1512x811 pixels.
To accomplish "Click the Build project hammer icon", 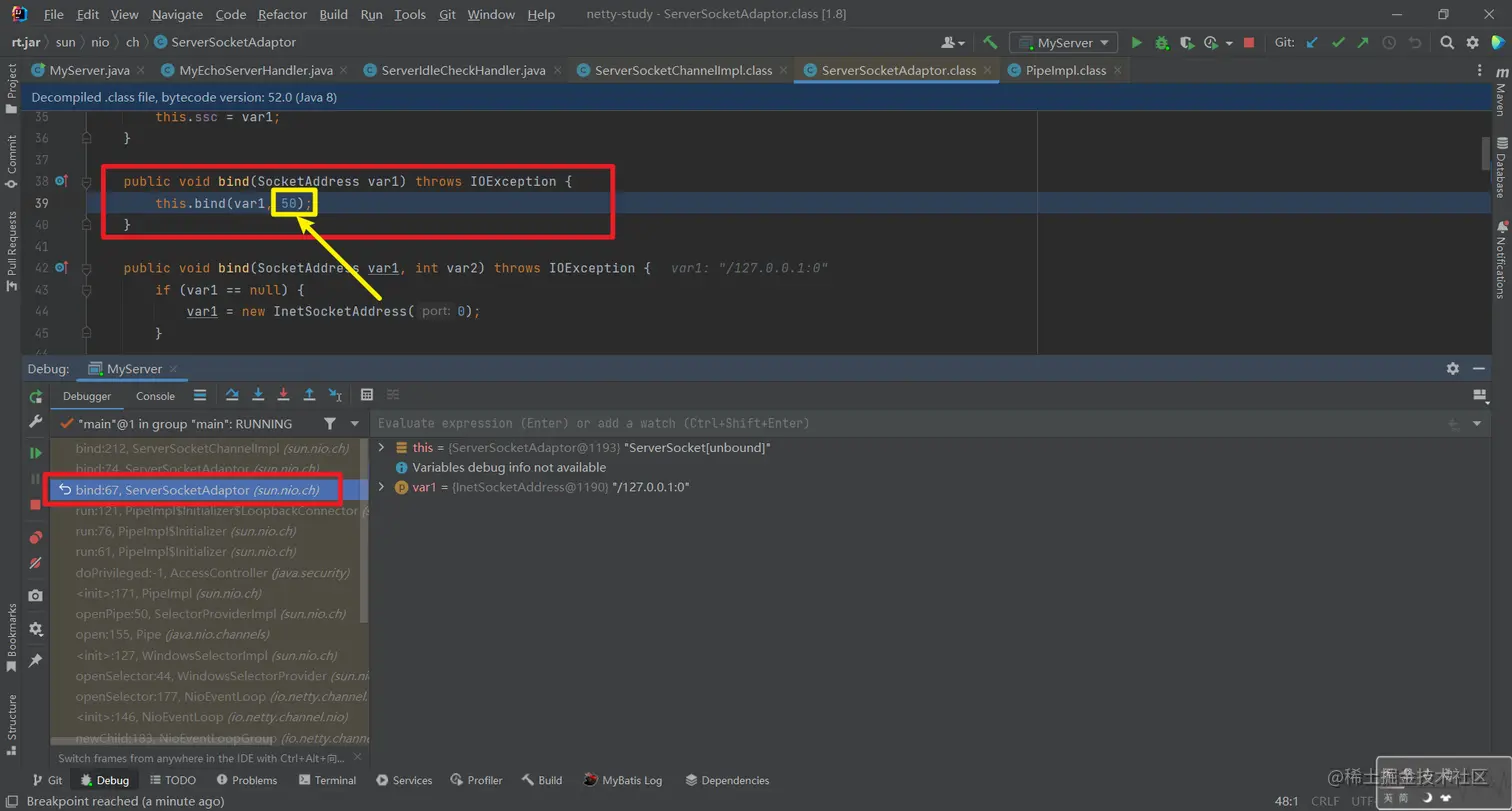I will point(990,43).
